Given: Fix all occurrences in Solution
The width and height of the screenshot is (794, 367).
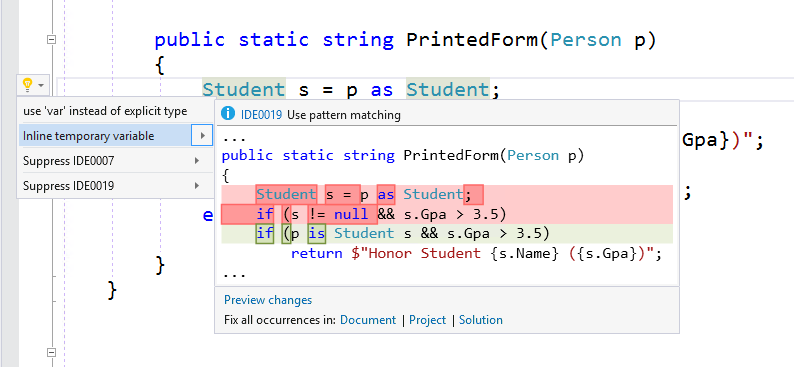Looking at the screenshot, I should 481,320.
